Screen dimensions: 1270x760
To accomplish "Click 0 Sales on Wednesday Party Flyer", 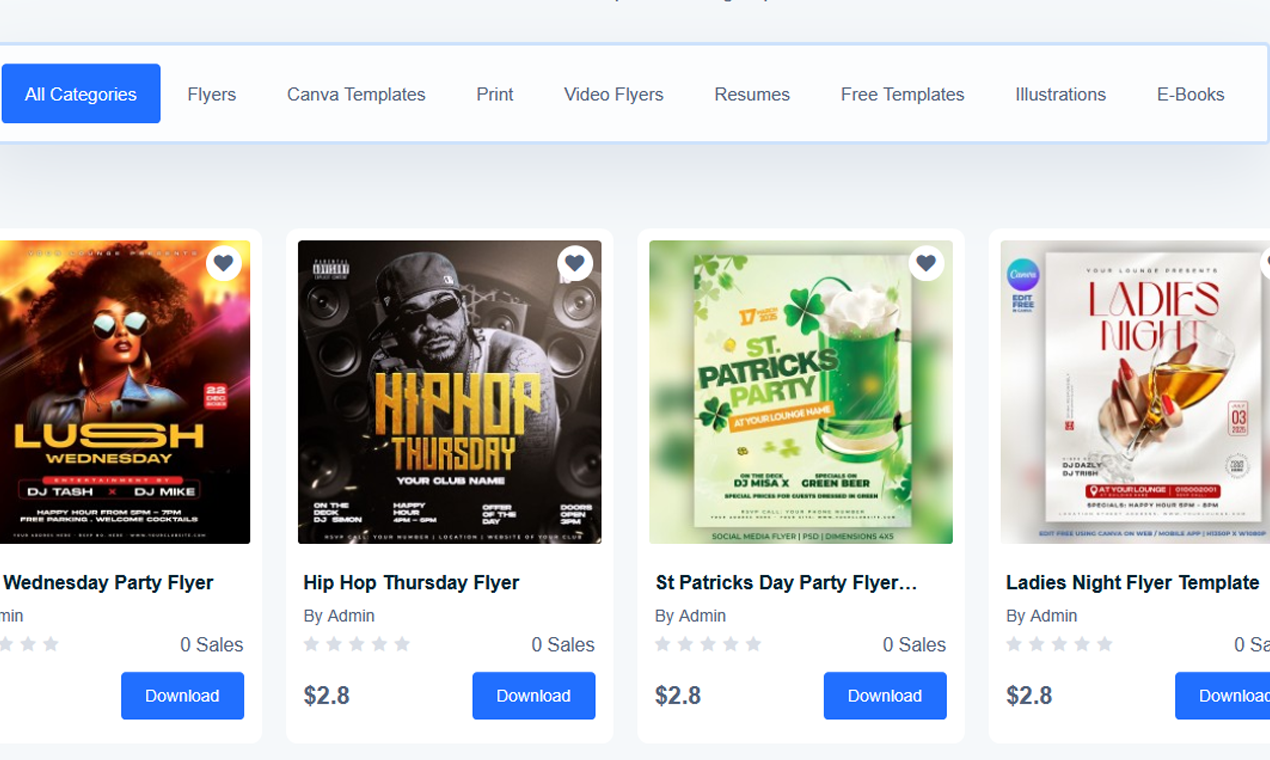I will [212, 645].
